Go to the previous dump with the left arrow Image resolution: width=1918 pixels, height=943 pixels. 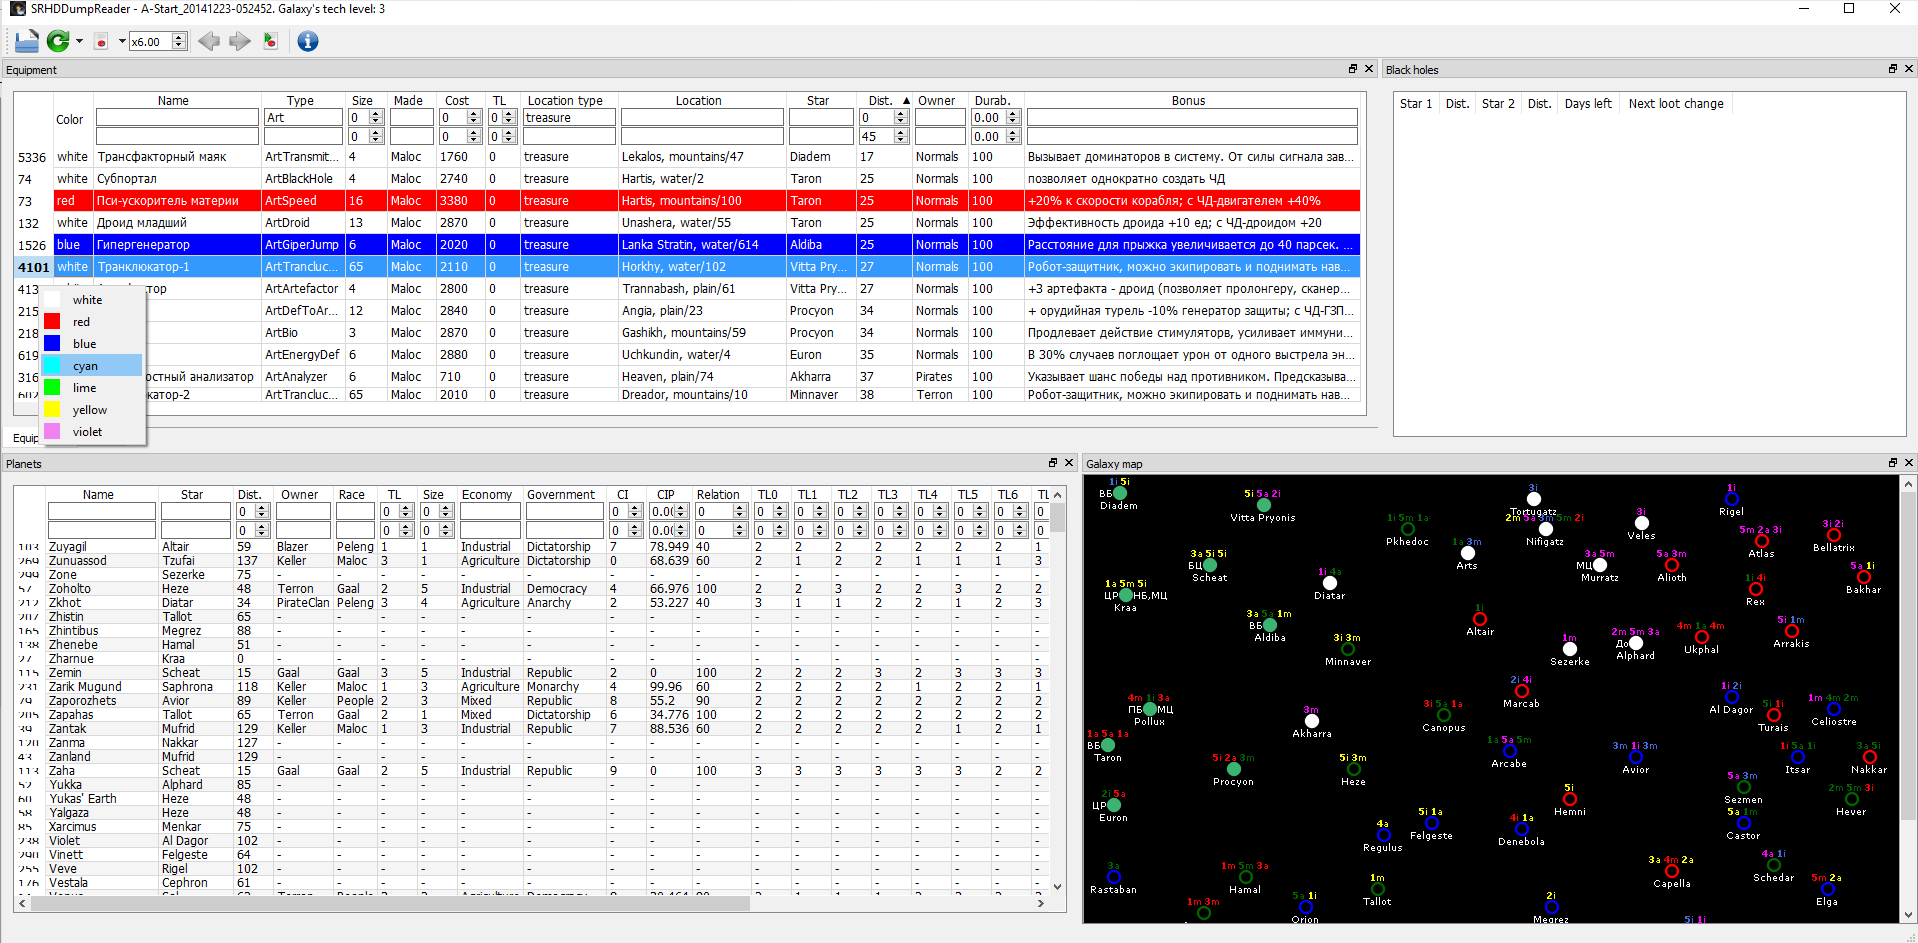point(208,41)
